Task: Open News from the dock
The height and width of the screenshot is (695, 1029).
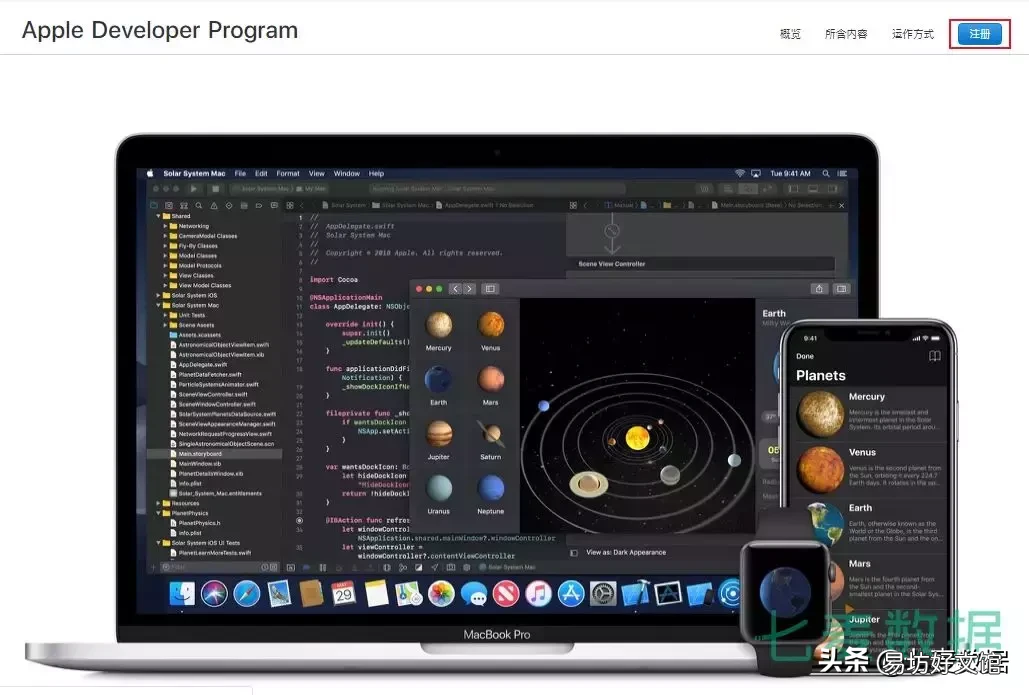Action: [x=506, y=594]
